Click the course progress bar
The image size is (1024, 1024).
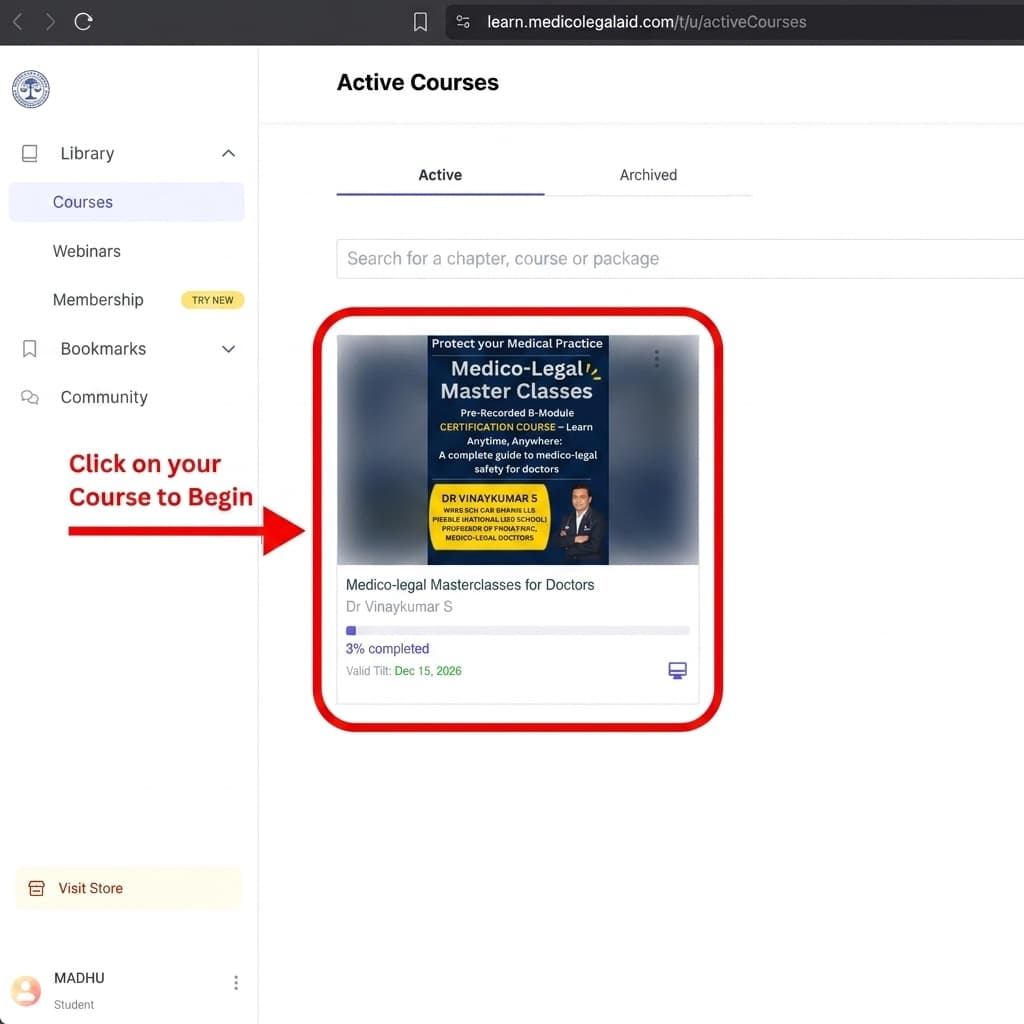point(517,630)
